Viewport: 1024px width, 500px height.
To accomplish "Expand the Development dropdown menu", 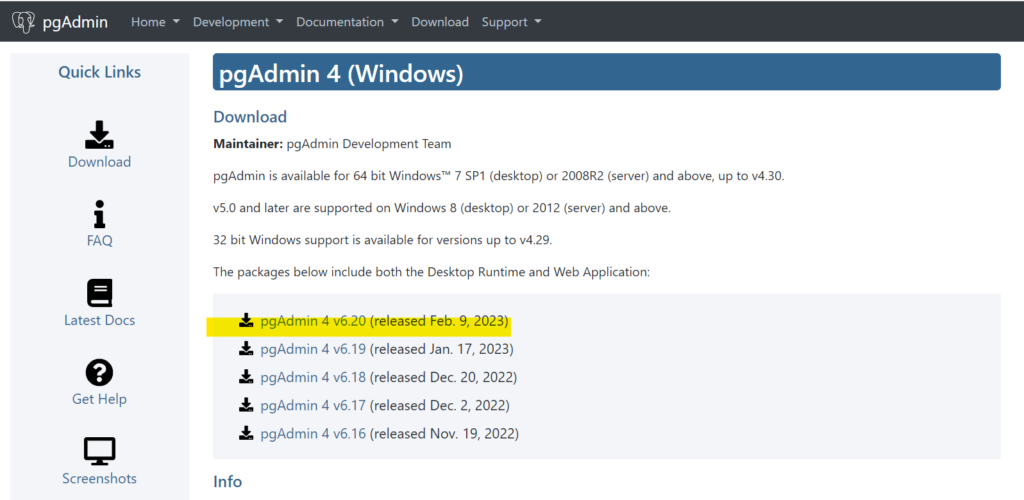I will pyautogui.click(x=238, y=22).
